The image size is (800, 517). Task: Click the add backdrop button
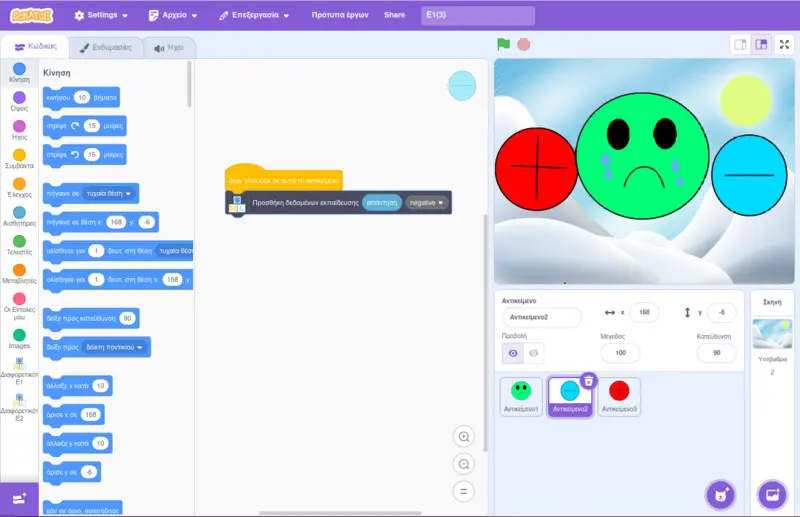click(771, 494)
